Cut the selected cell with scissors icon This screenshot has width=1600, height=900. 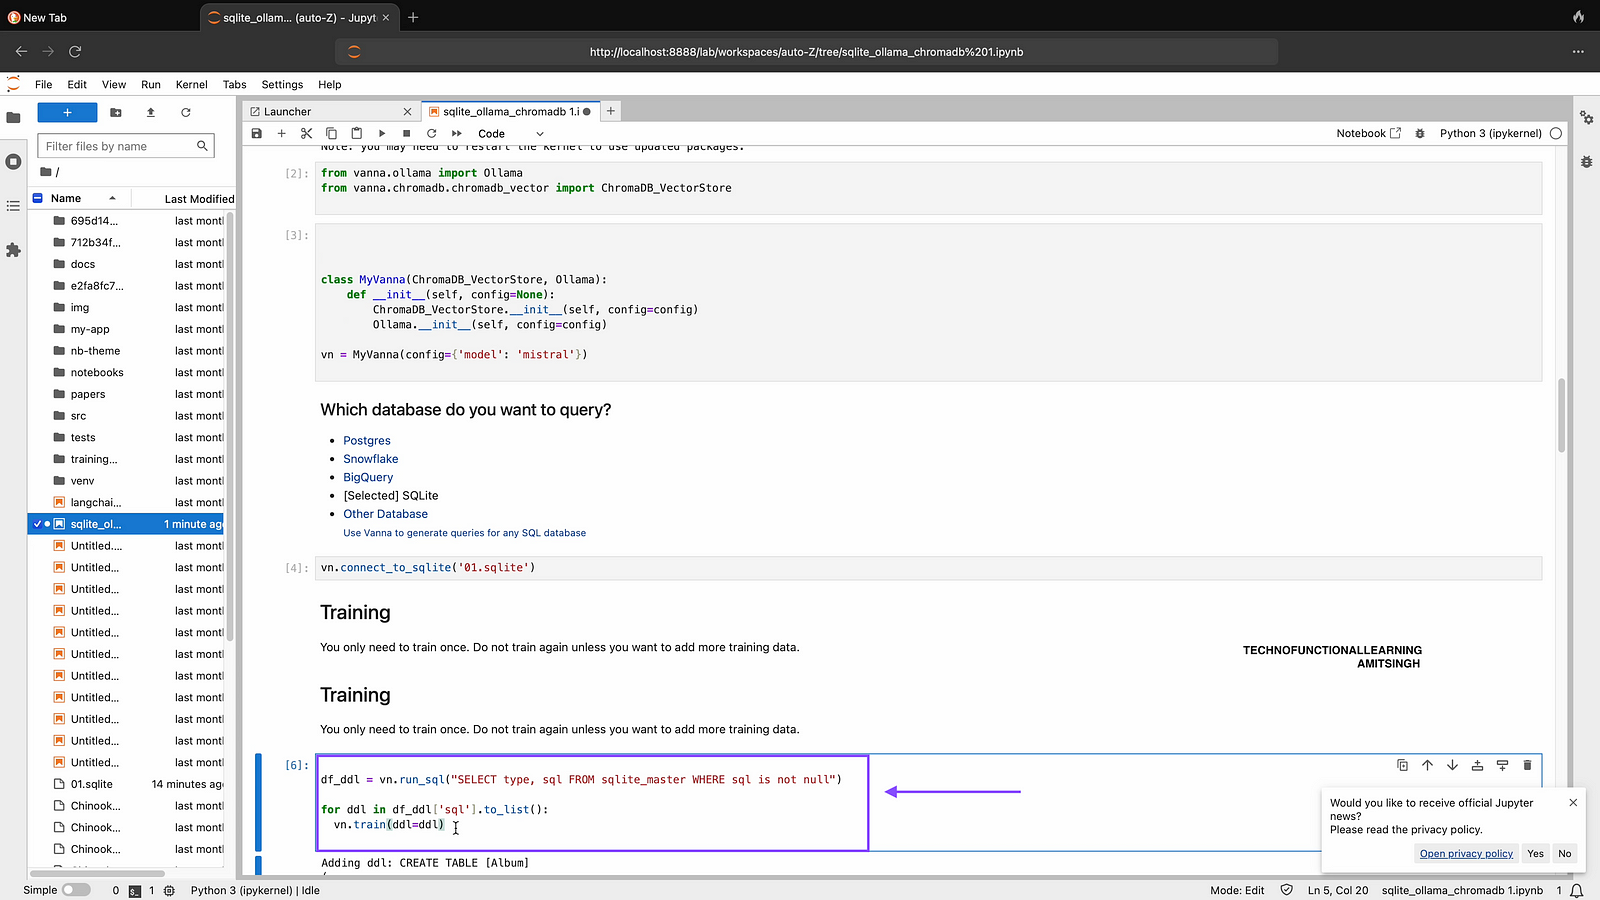(x=306, y=133)
